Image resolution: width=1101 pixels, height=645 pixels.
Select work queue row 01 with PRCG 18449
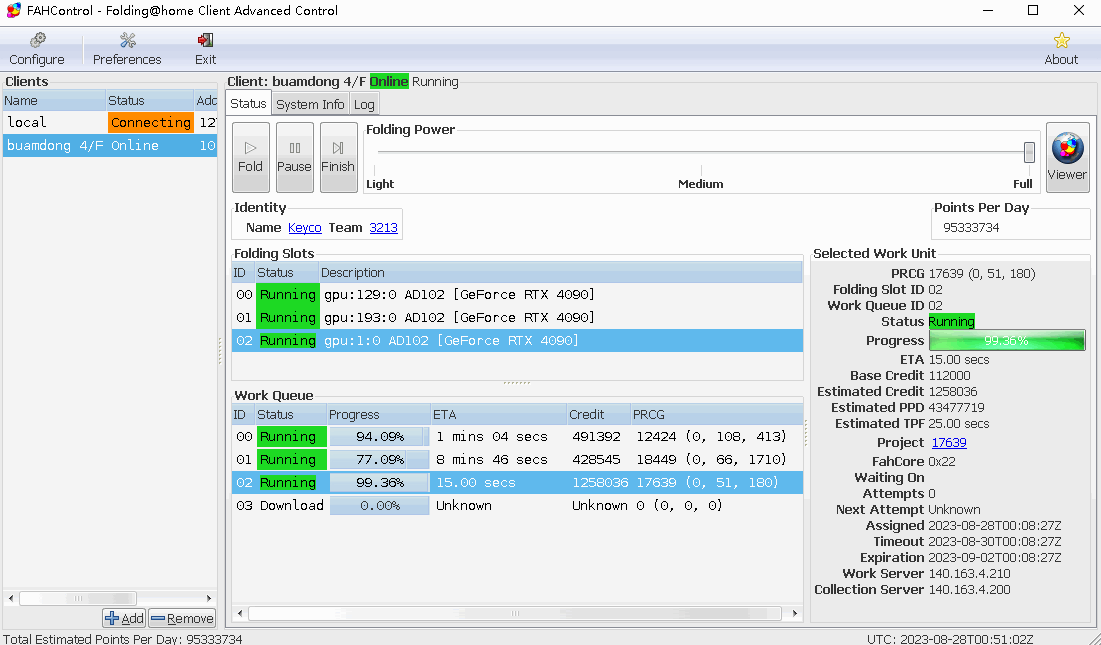click(x=517, y=460)
